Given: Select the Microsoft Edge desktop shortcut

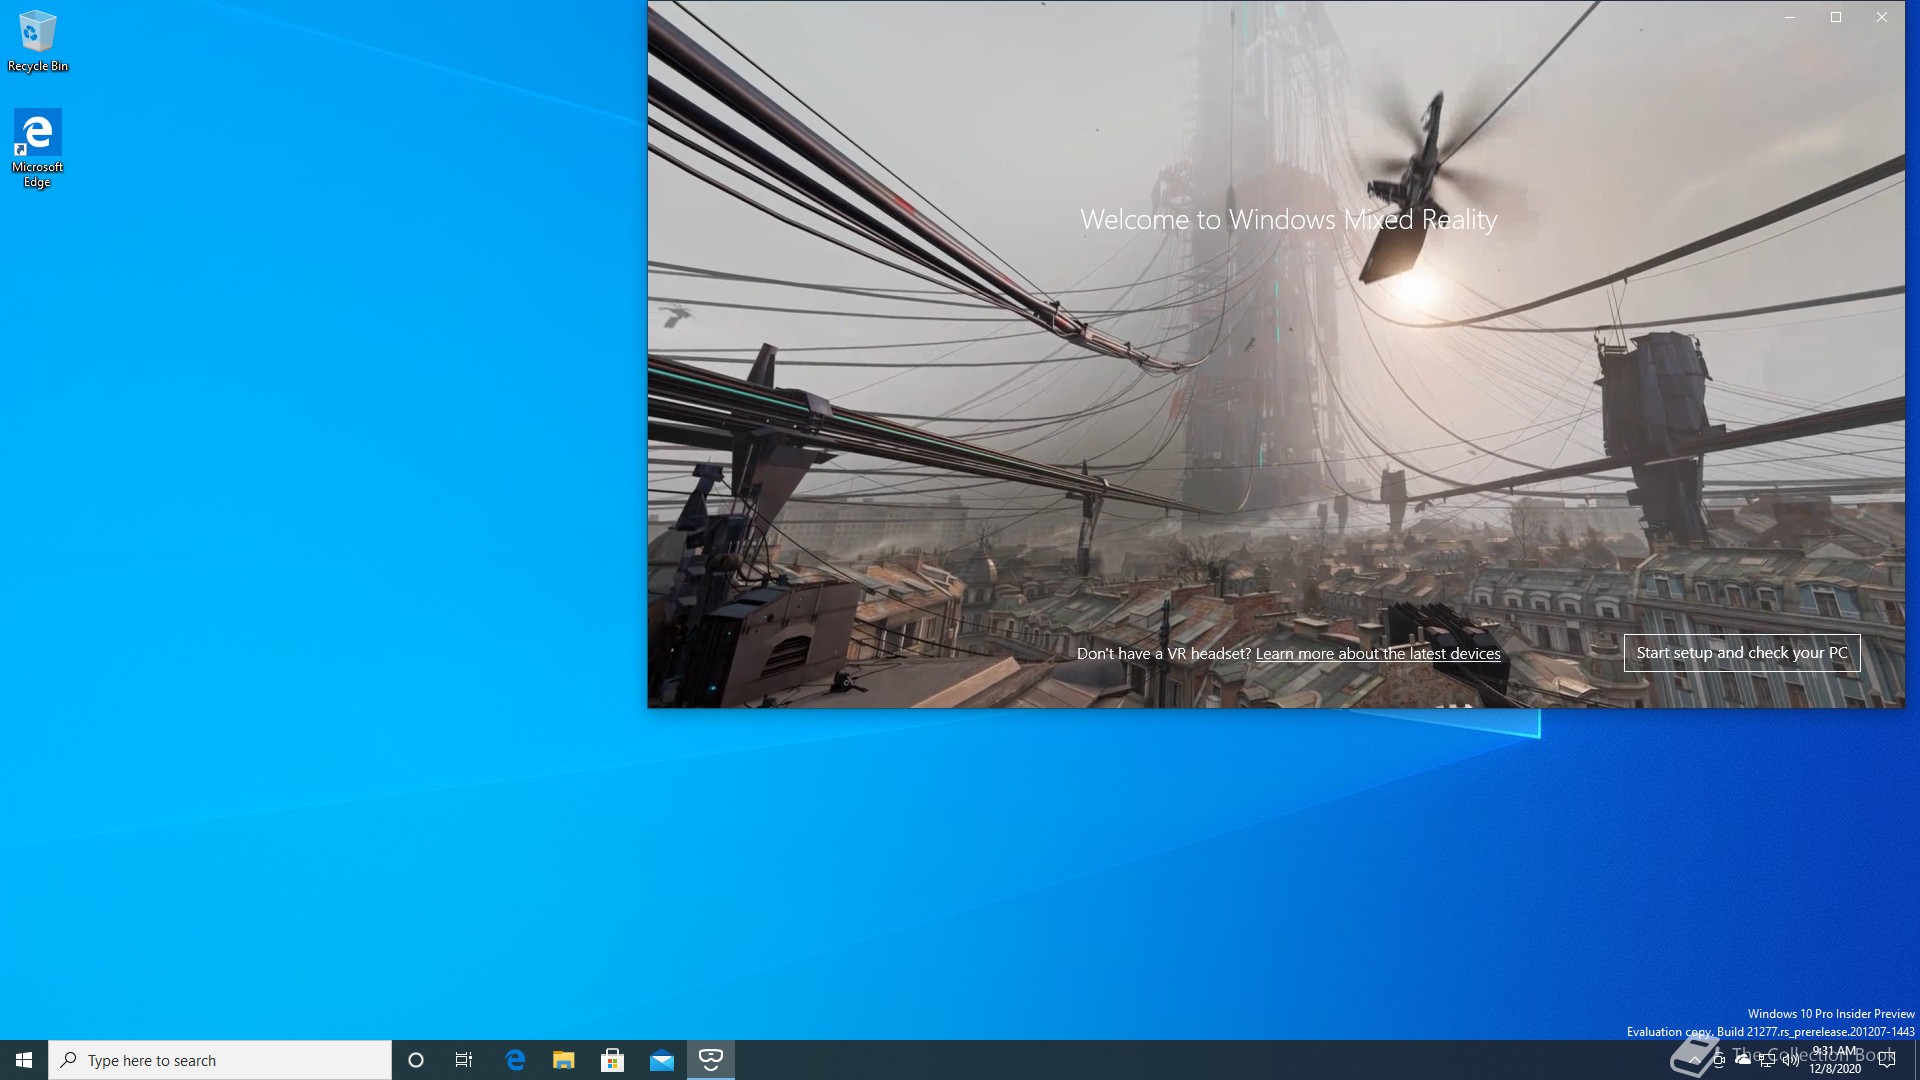Looking at the screenshot, I should 38,149.
